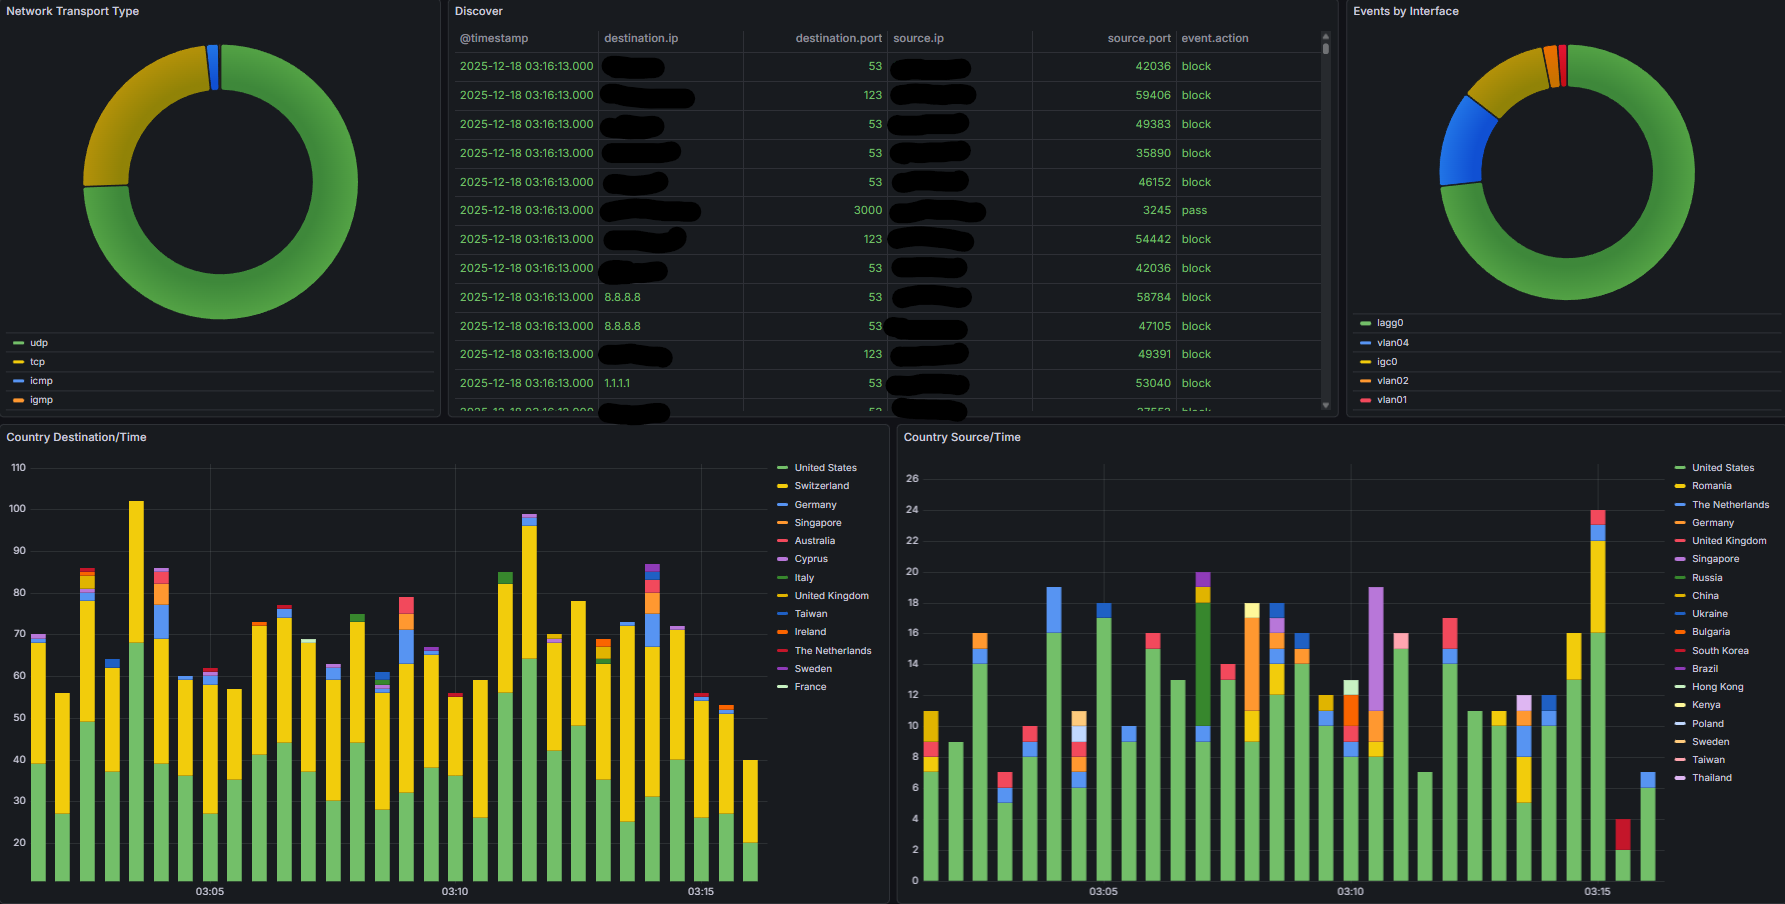Toggle the vlan04 interface legend entry

pyautogui.click(x=1393, y=343)
